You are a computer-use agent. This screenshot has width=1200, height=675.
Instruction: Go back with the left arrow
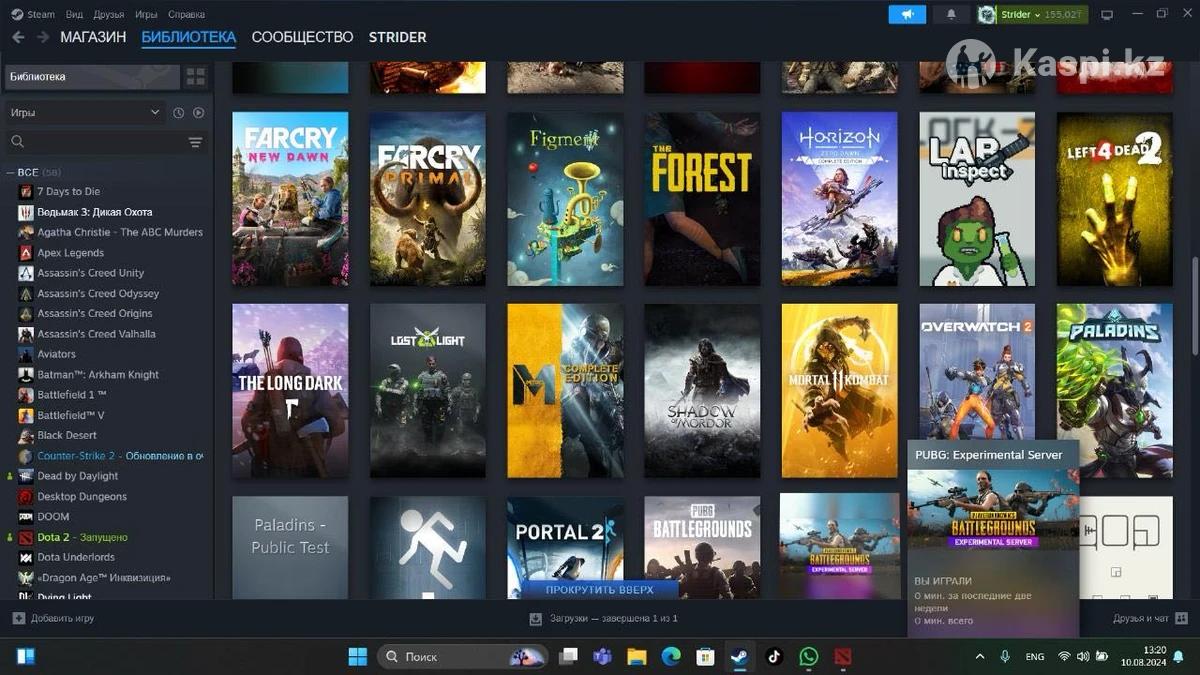(17, 37)
